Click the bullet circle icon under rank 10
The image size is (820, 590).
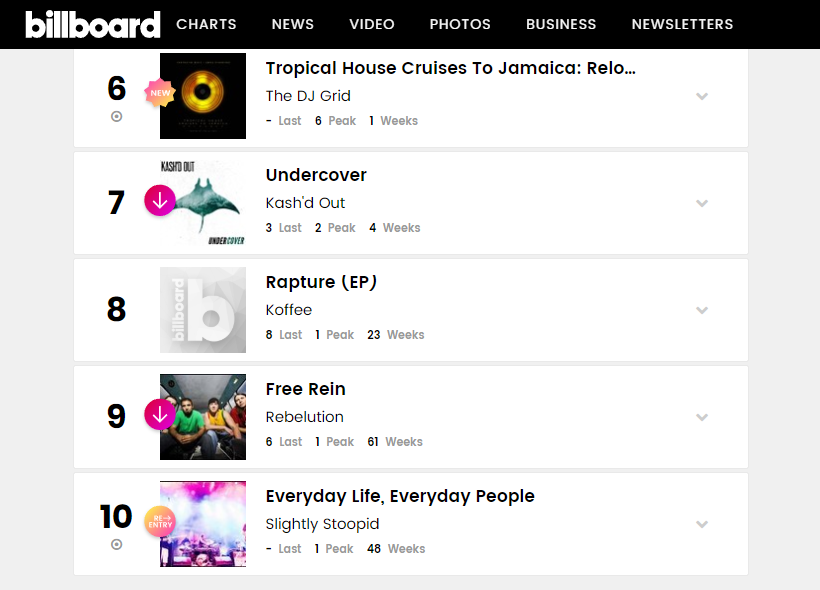pos(117,544)
